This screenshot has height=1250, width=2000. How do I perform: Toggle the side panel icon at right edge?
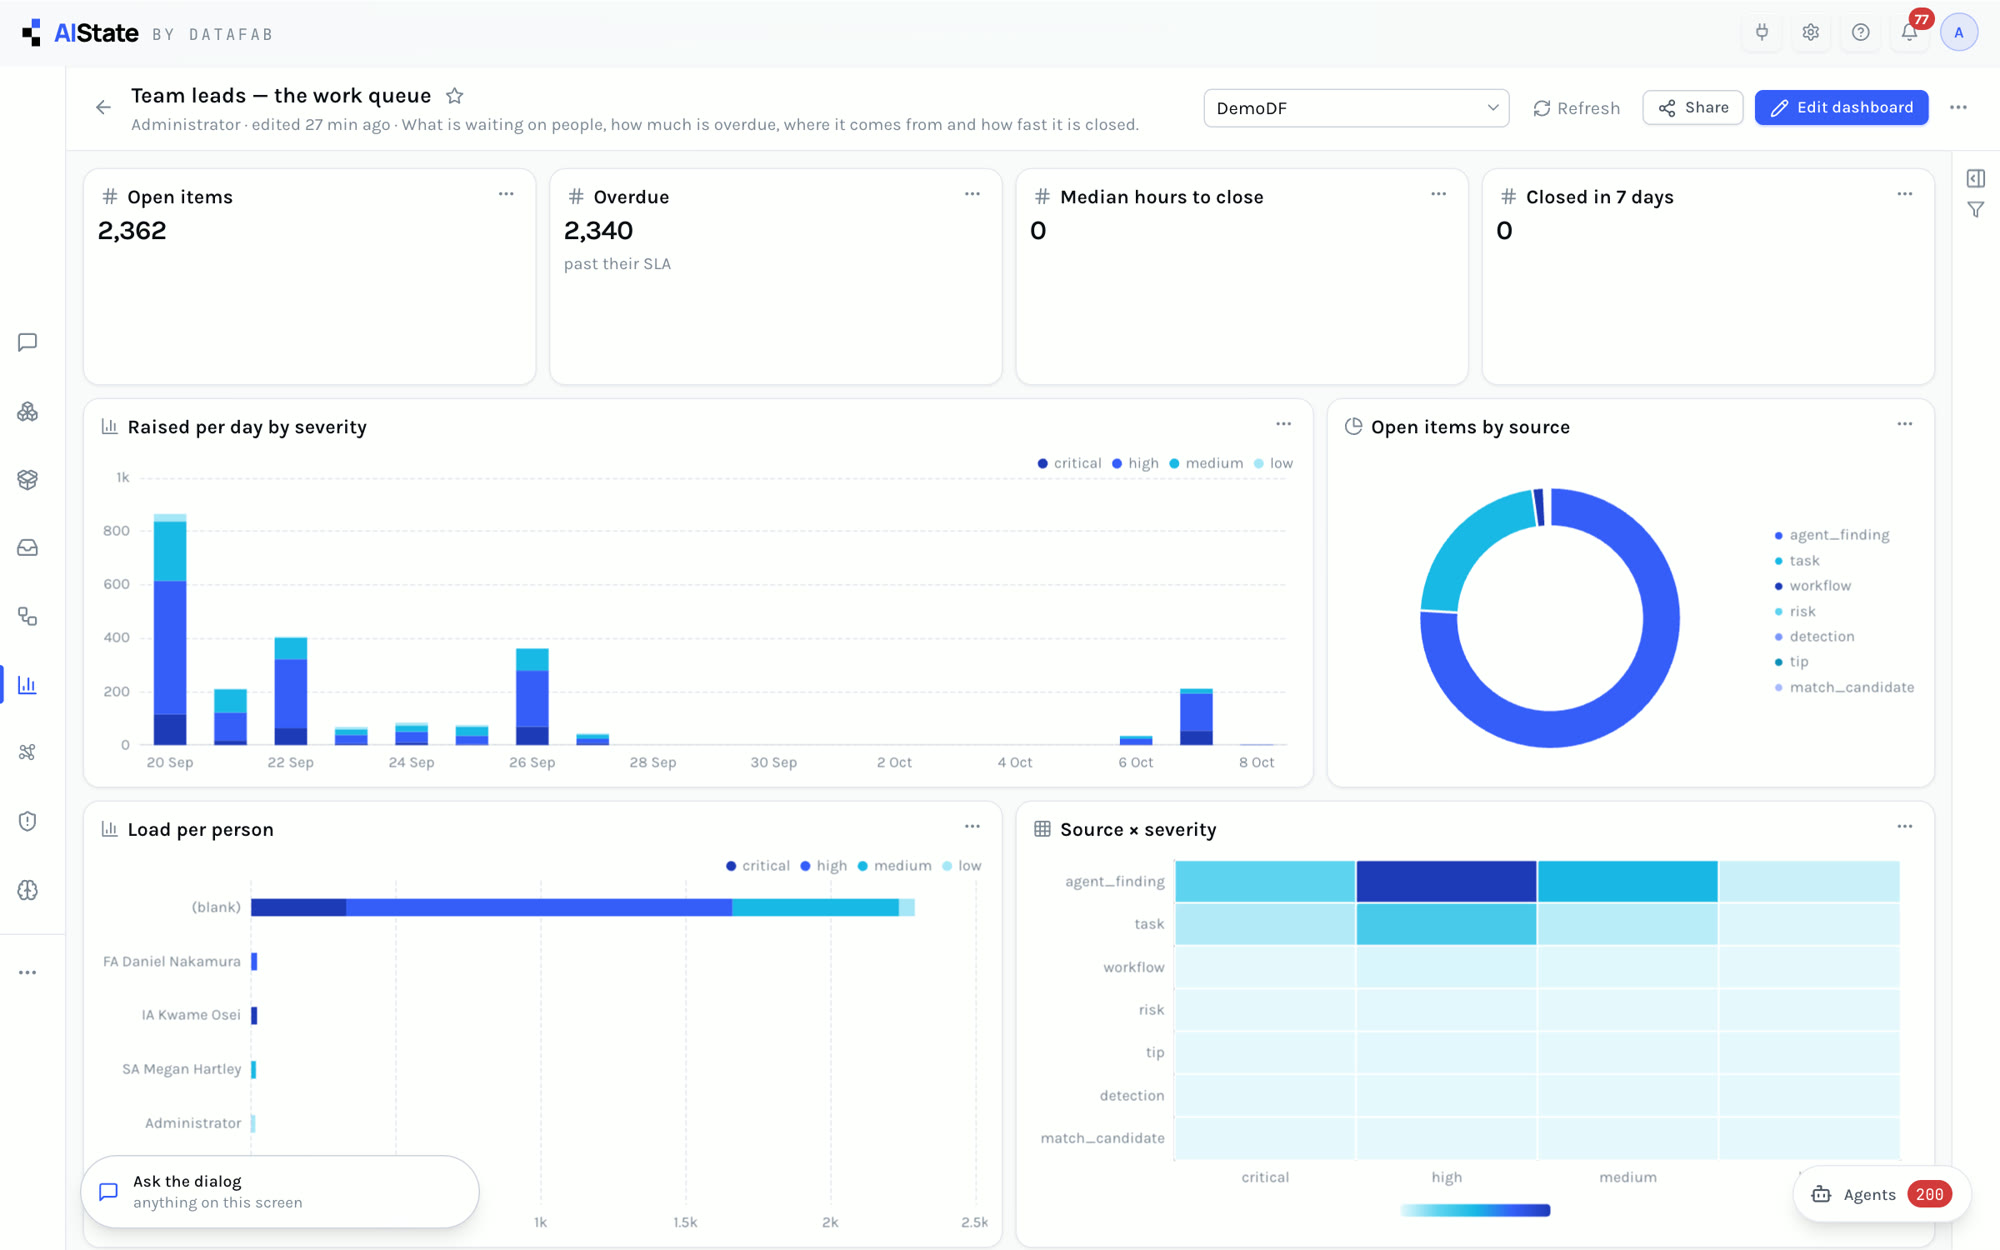pyautogui.click(x=1976, y=178)
